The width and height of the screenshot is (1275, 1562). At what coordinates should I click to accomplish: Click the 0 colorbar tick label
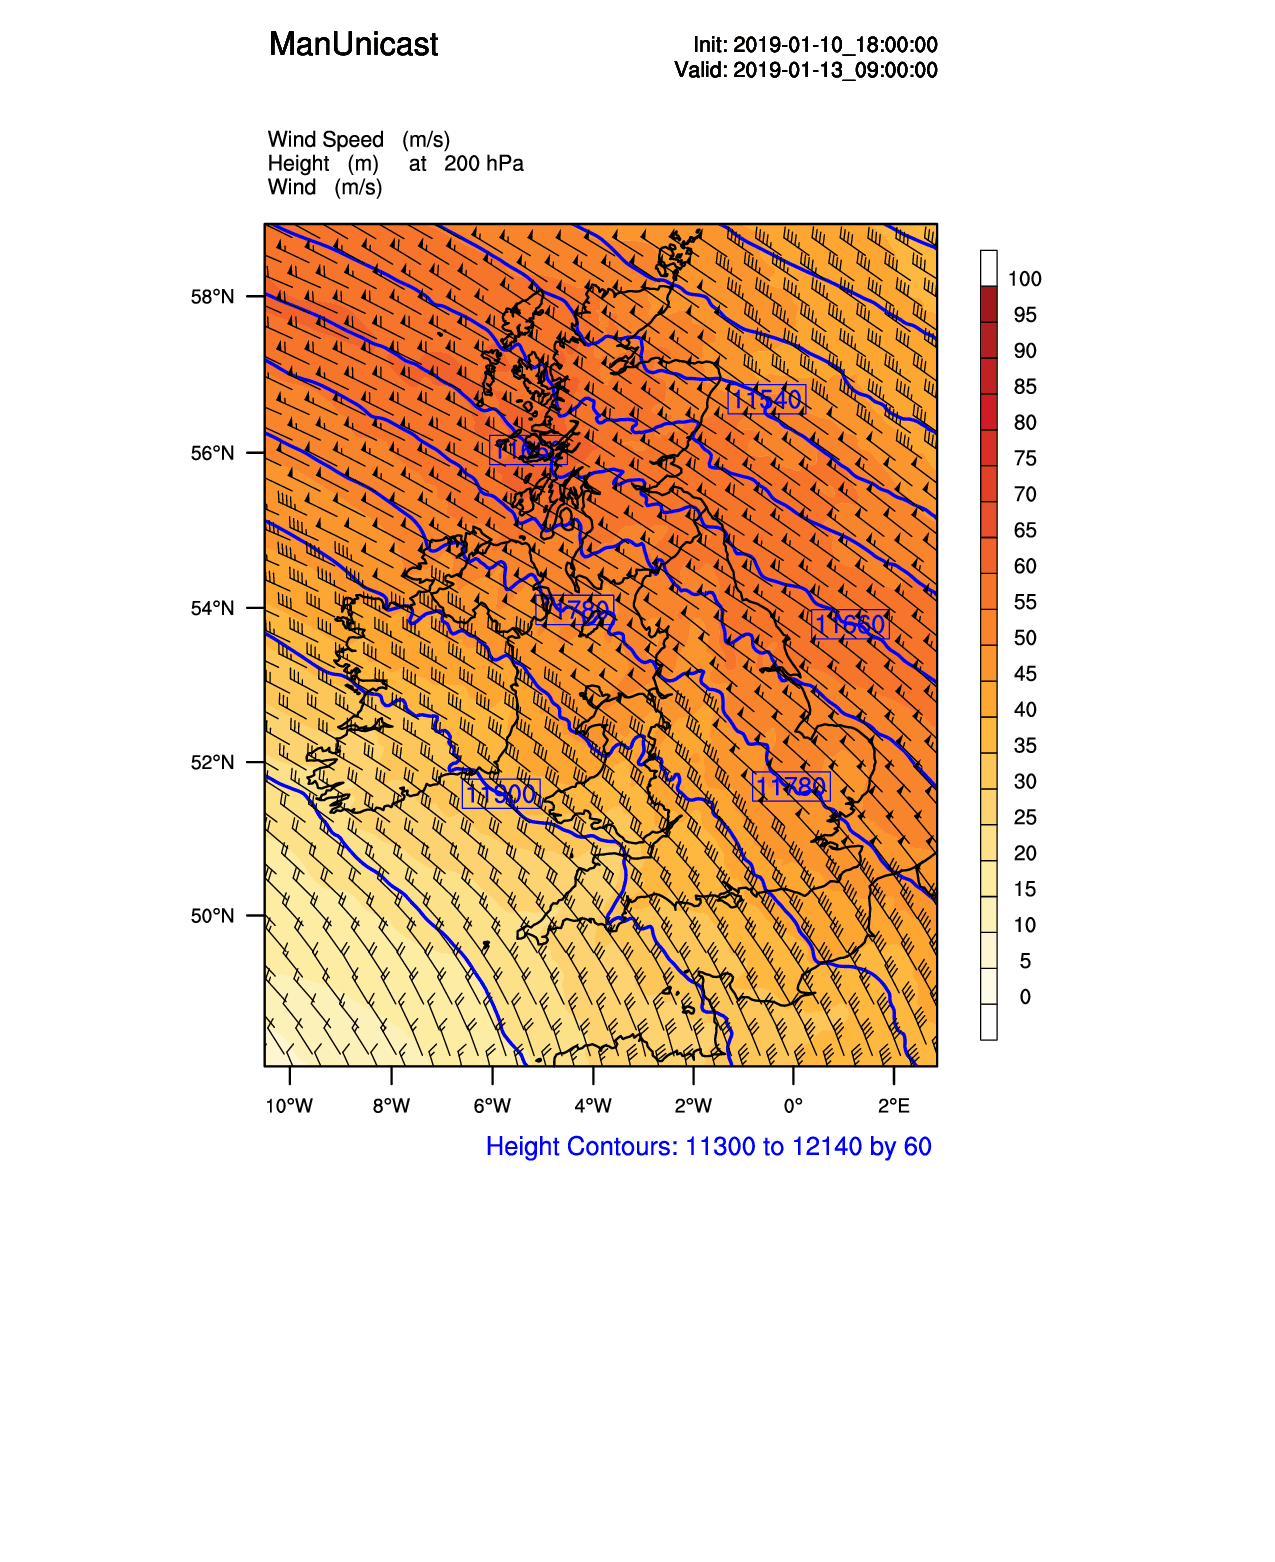click(1025, 997)
